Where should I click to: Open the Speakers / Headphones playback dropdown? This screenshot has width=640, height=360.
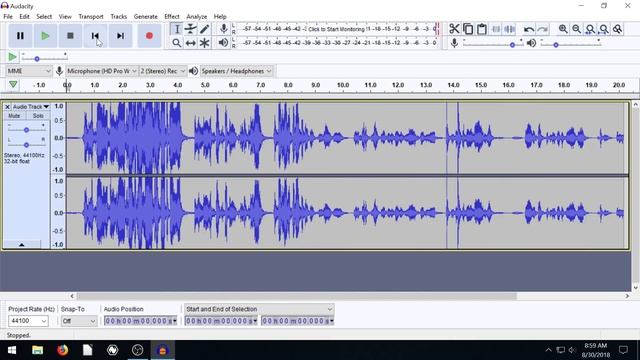tap(236, 71)
